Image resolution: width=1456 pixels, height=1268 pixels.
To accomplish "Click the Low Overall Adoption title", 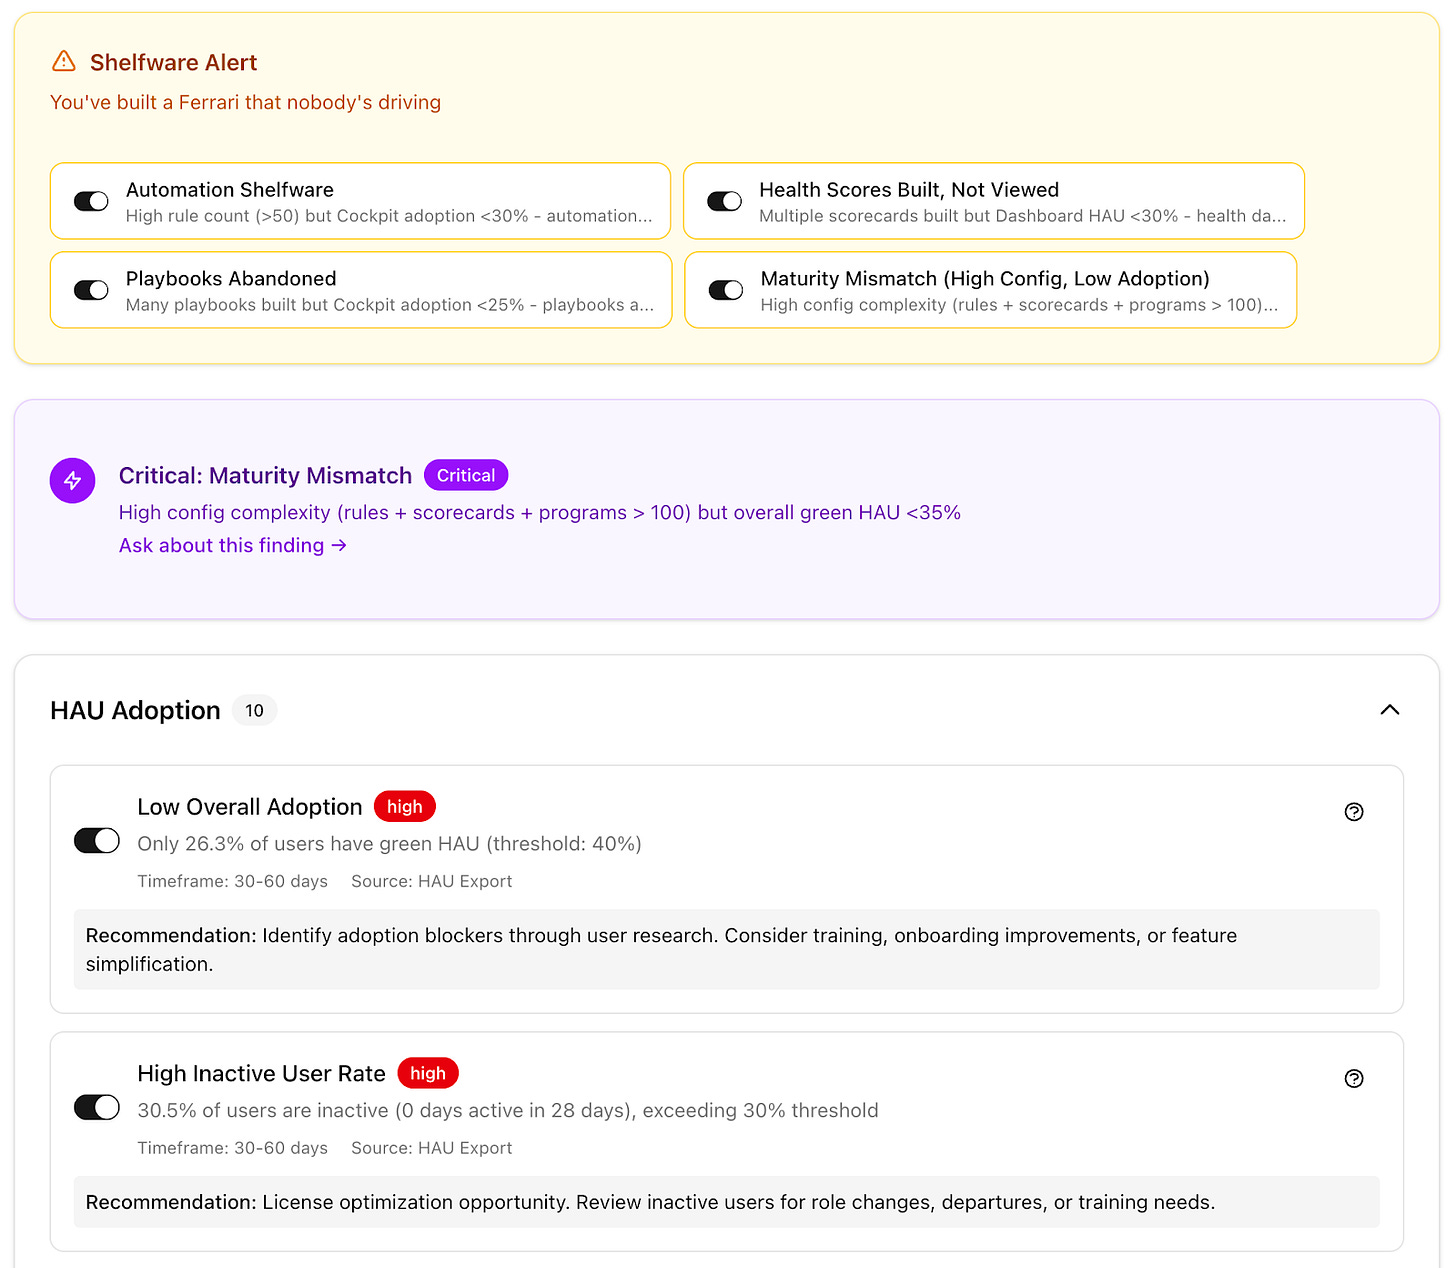I will tap(250, 806).
